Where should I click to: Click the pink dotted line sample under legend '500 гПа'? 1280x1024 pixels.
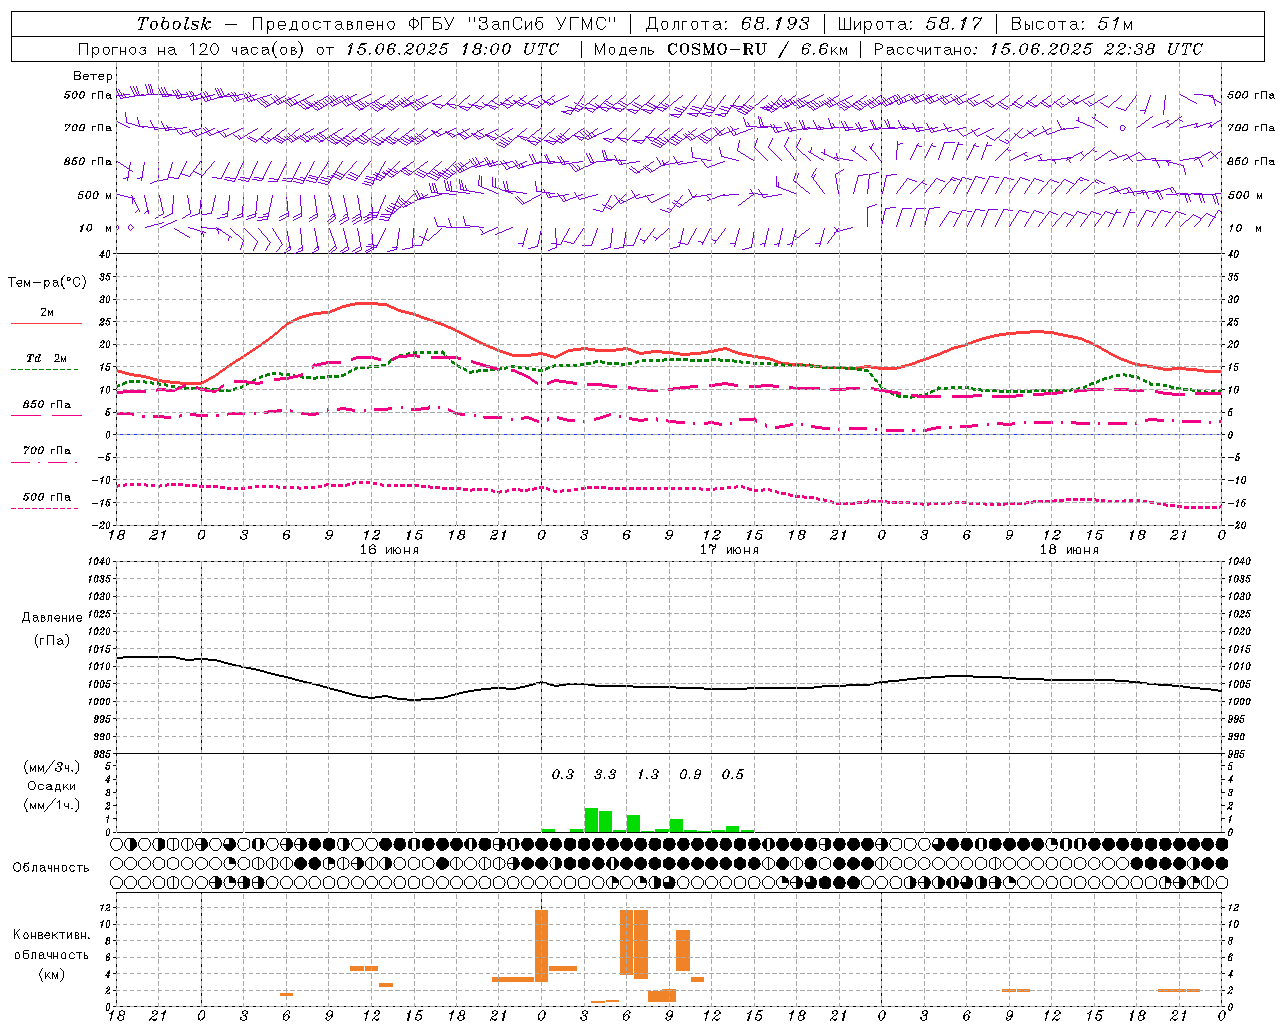[x=46, y=508]
